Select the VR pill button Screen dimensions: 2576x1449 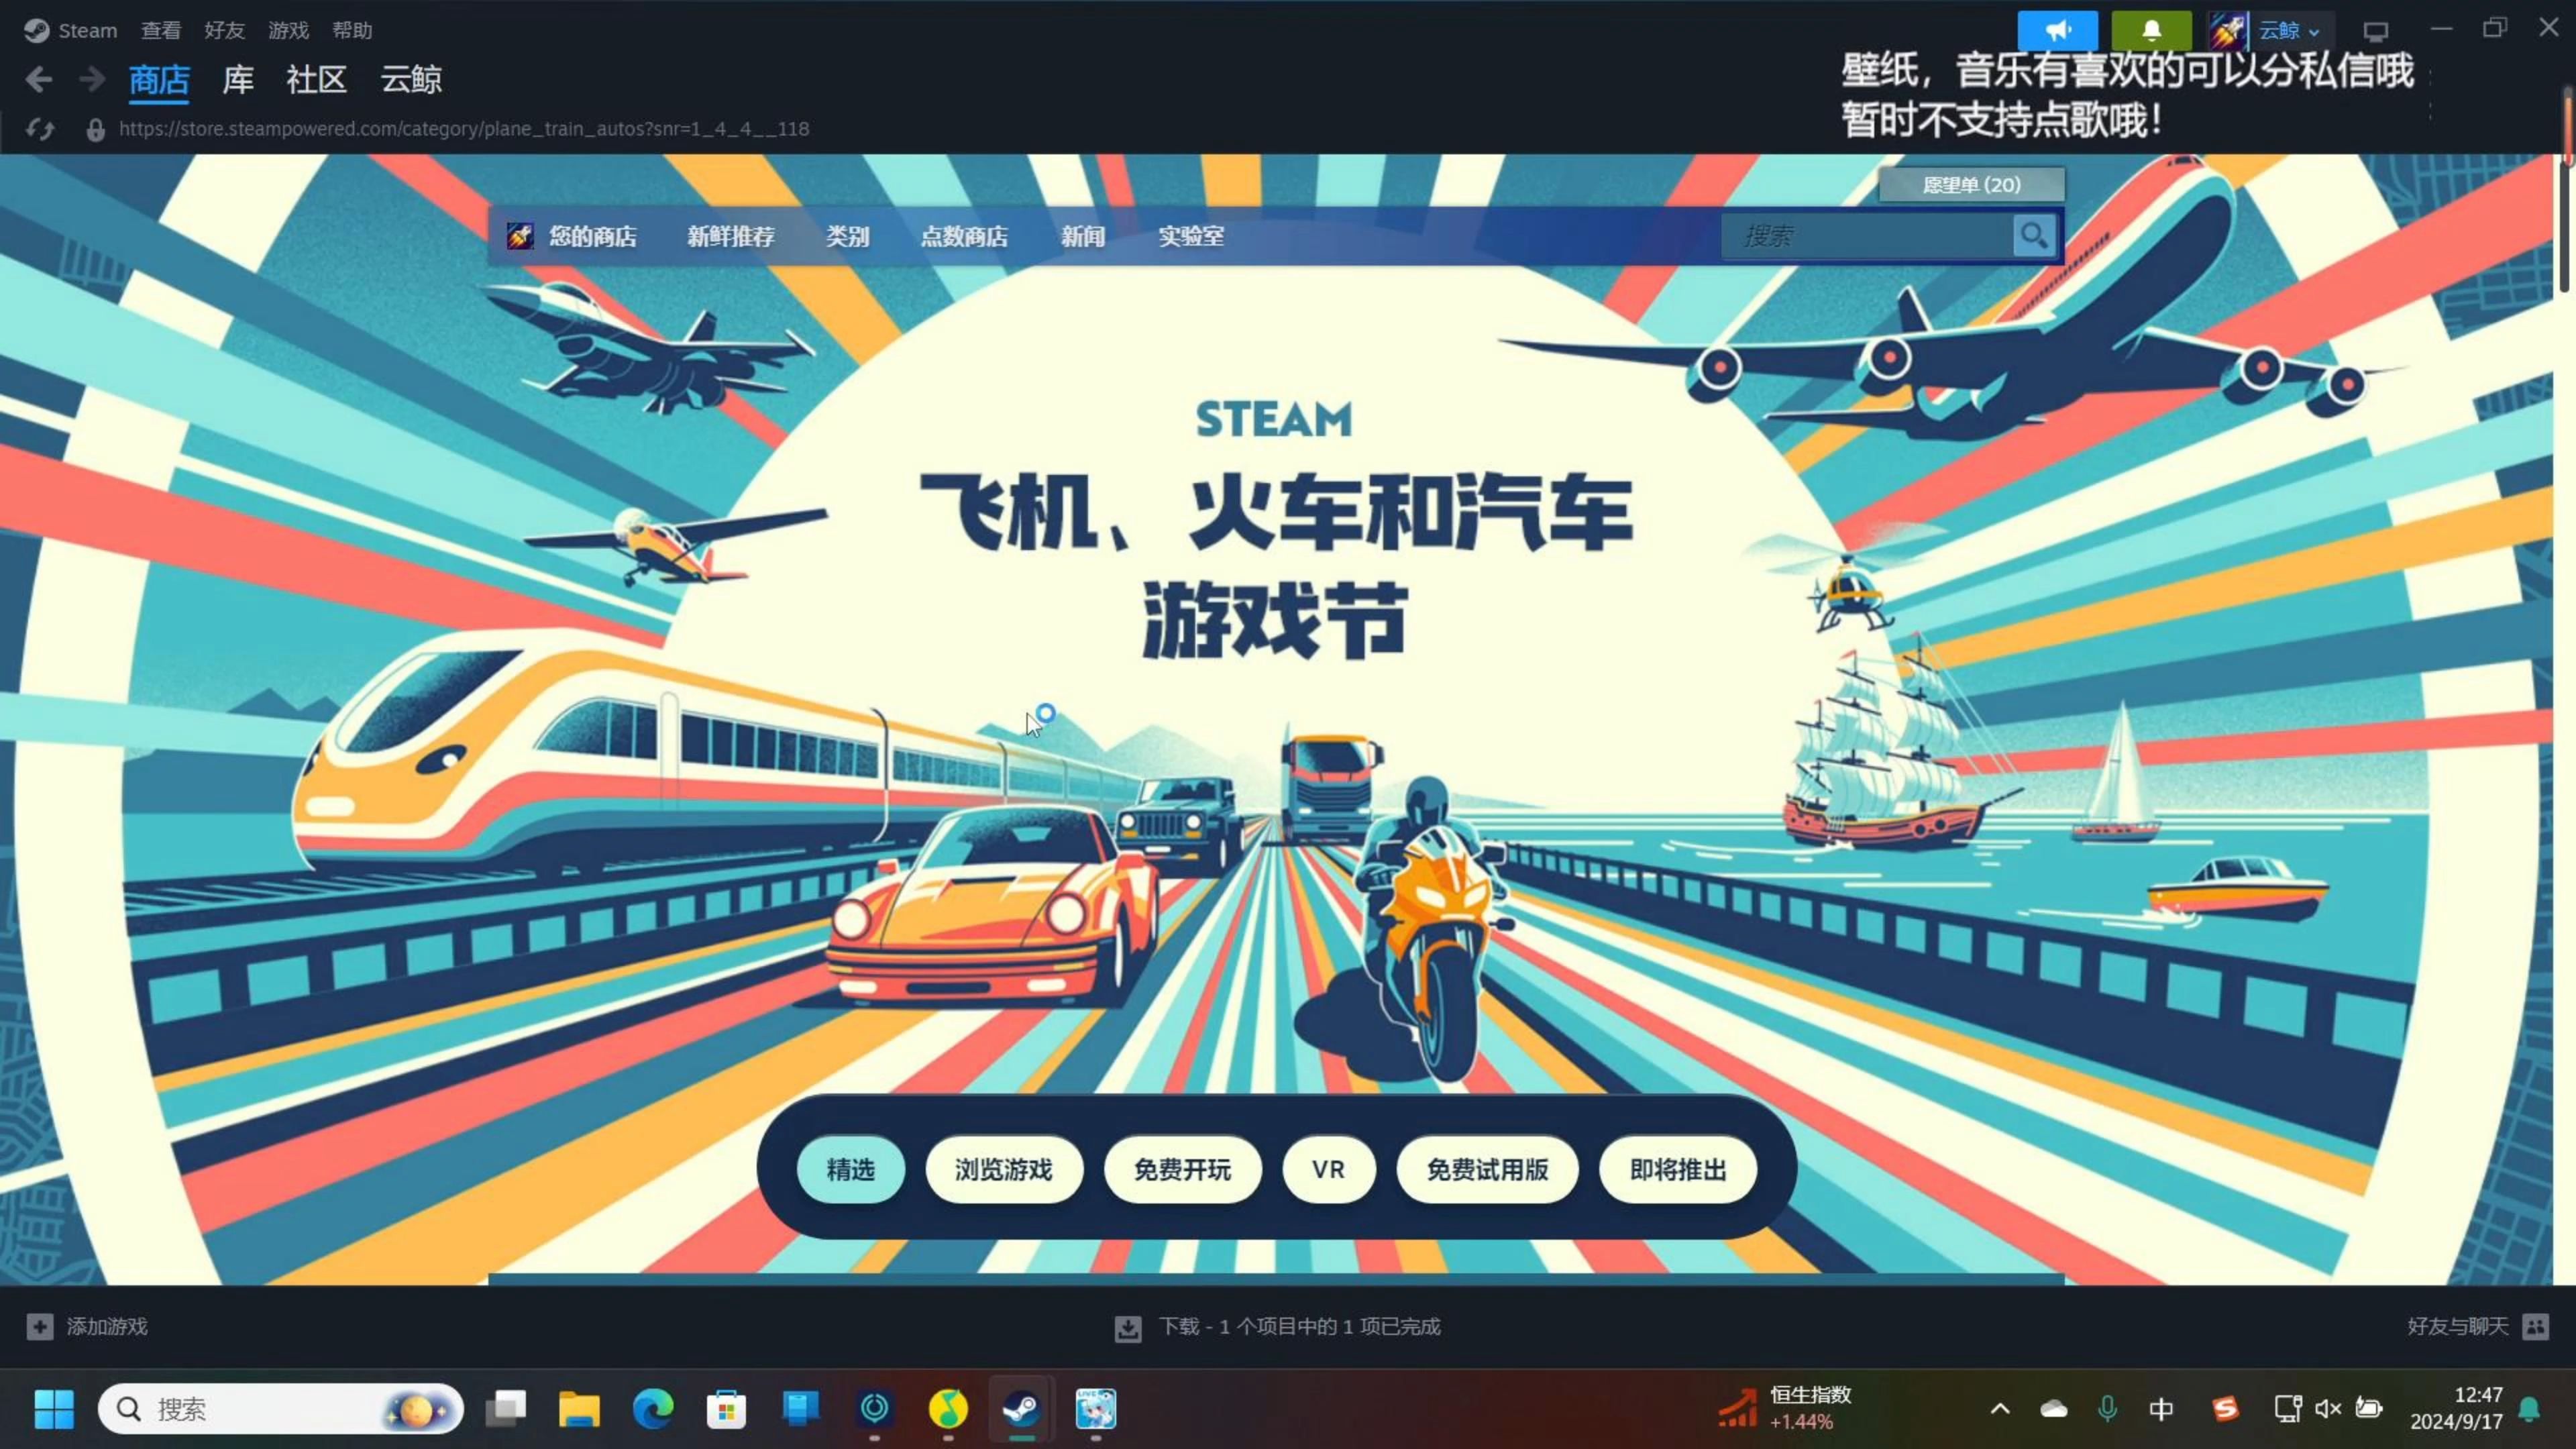tap(1329, 1169)
